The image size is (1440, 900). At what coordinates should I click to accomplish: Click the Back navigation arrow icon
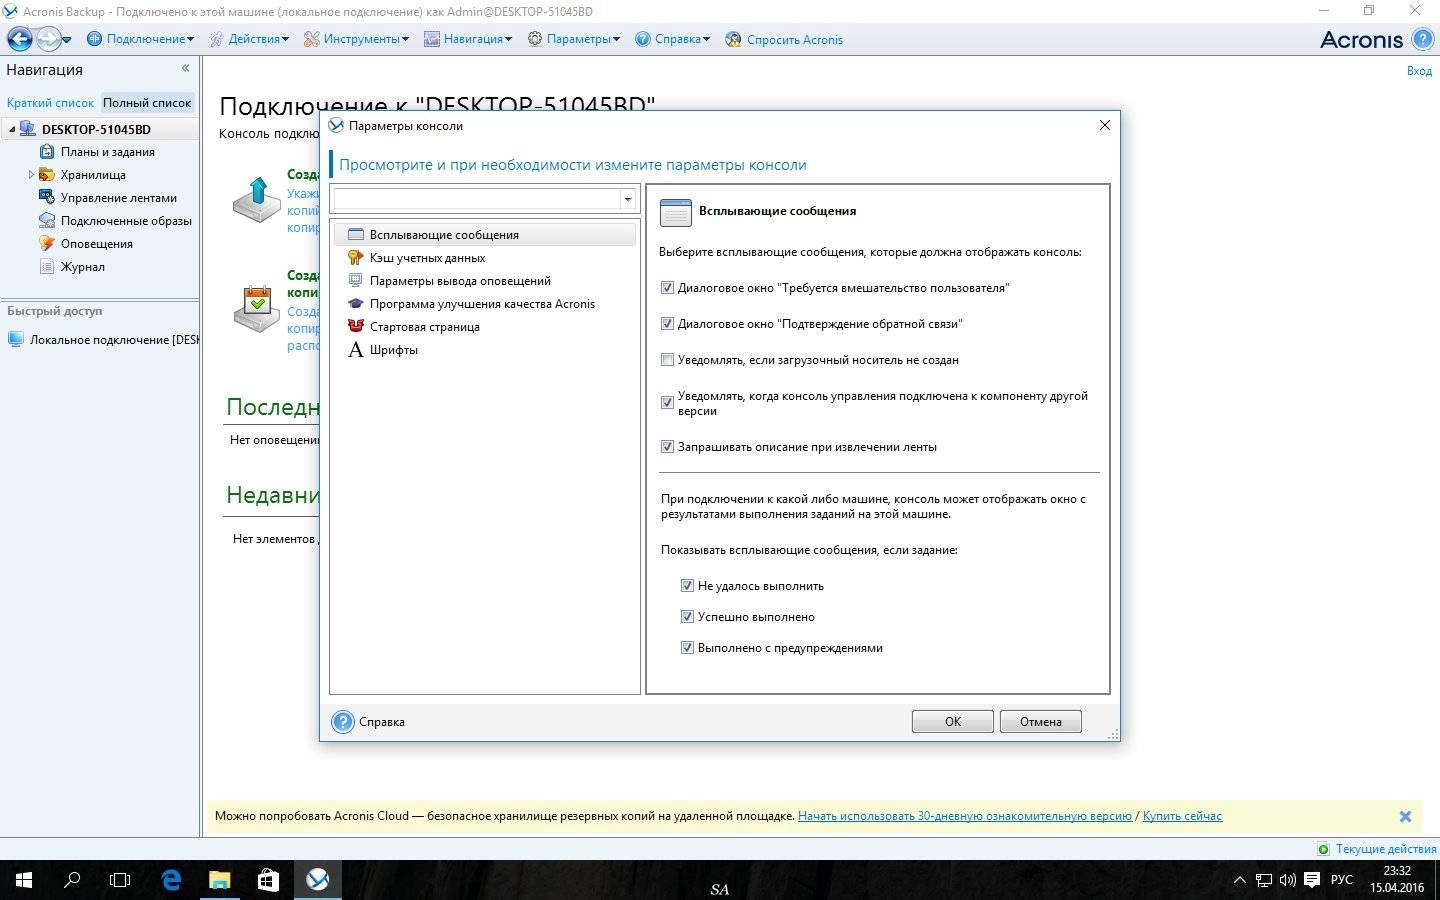pyautogui.click(x=20, y=39)
